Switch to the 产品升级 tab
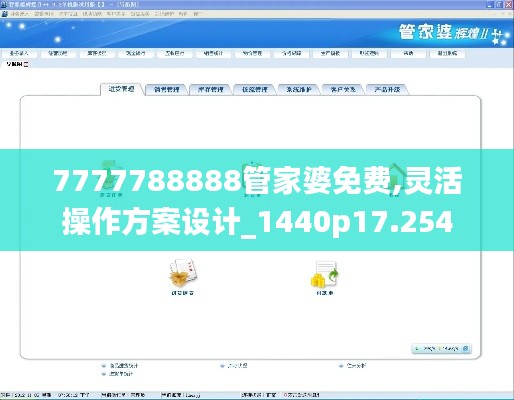This screenshot has width=514, height=400. (387, 89)
